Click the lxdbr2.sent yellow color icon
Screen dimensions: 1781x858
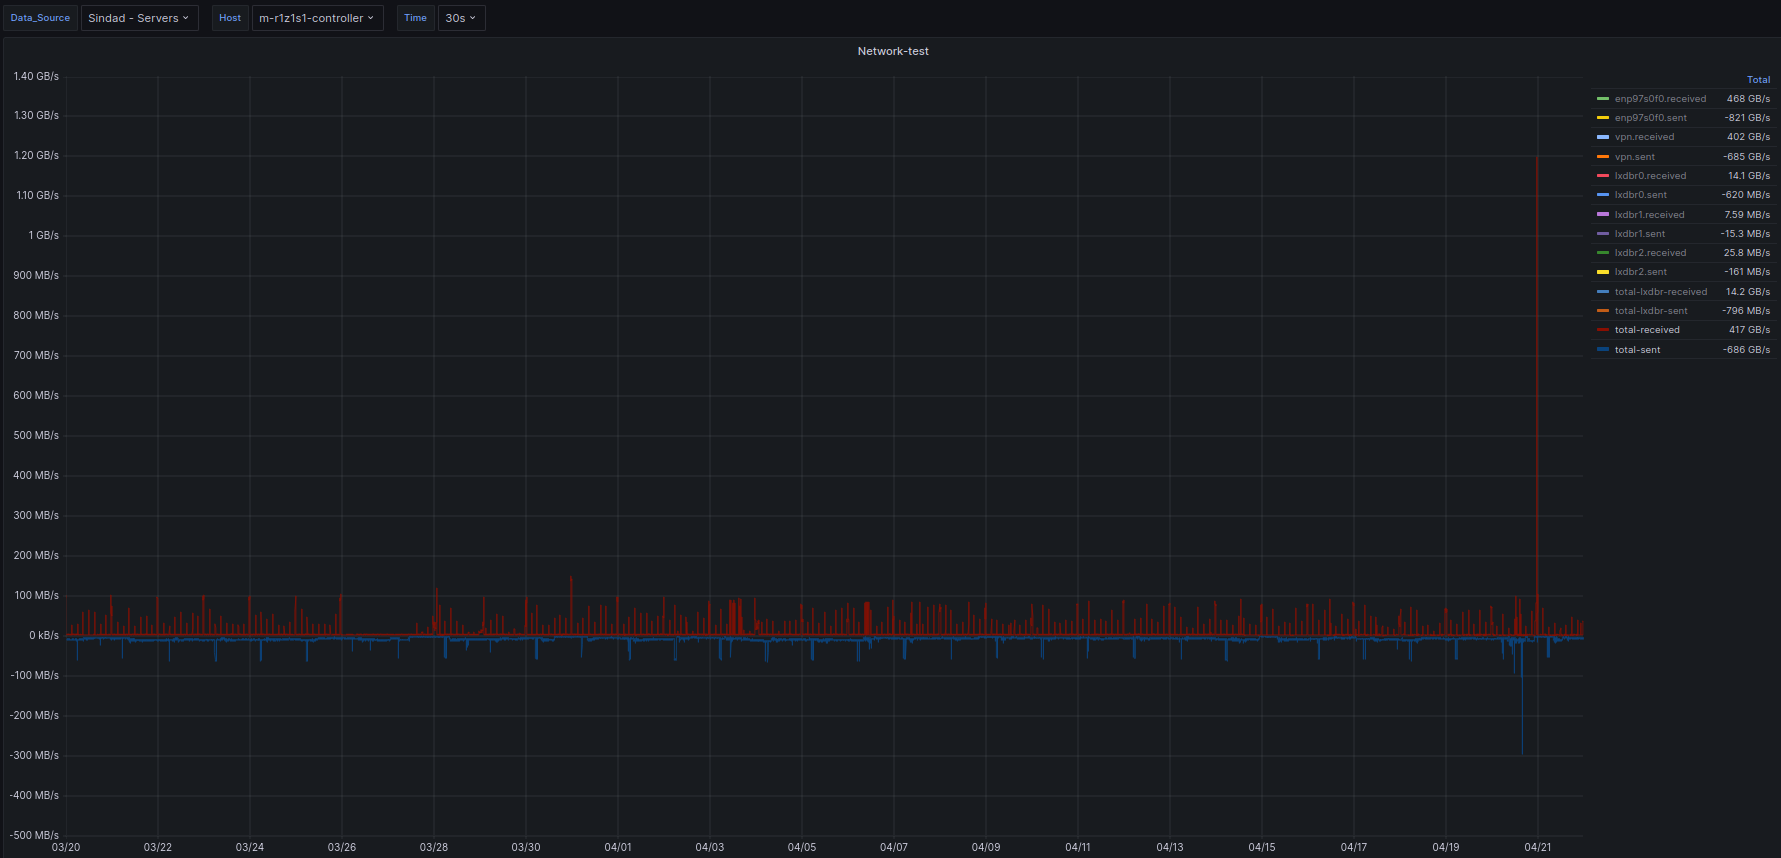point(1603,272)
